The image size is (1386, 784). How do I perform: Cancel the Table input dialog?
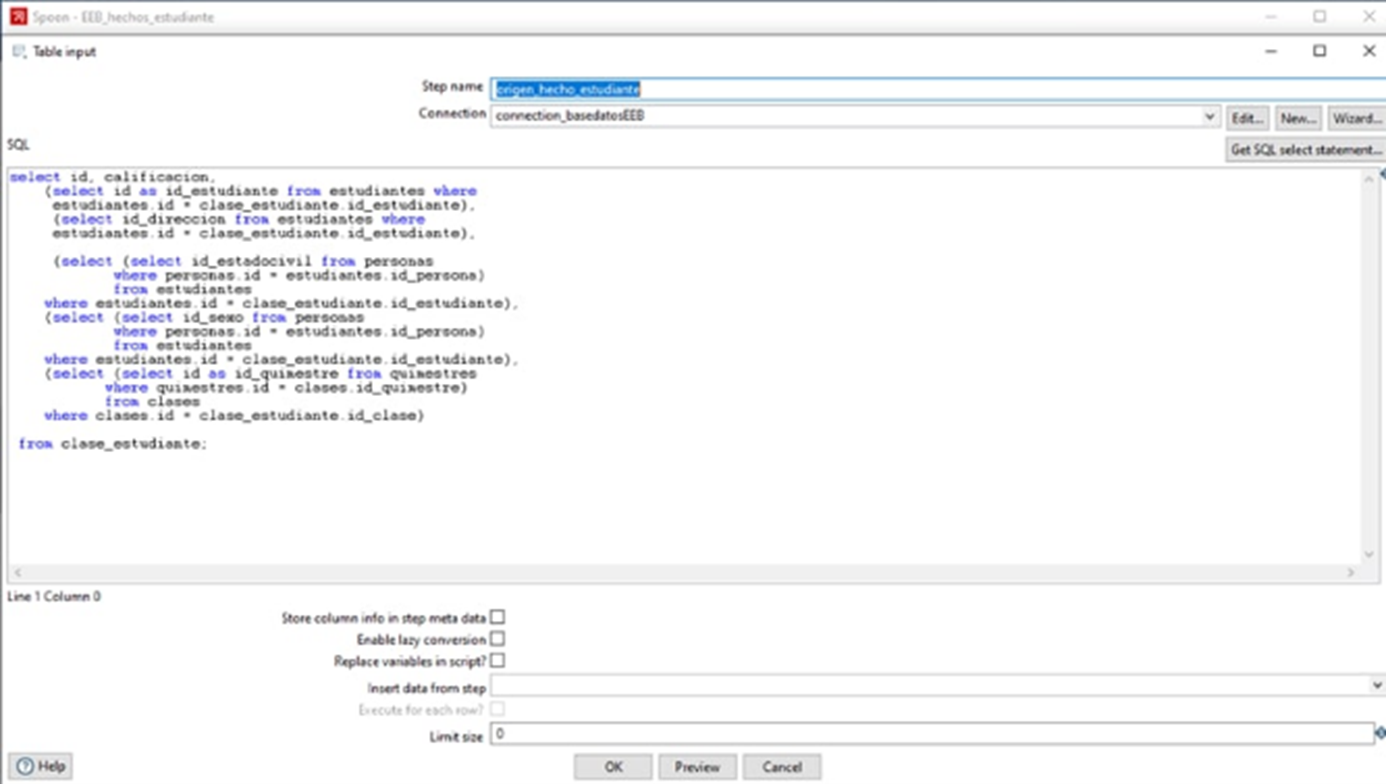coord(782,767)
